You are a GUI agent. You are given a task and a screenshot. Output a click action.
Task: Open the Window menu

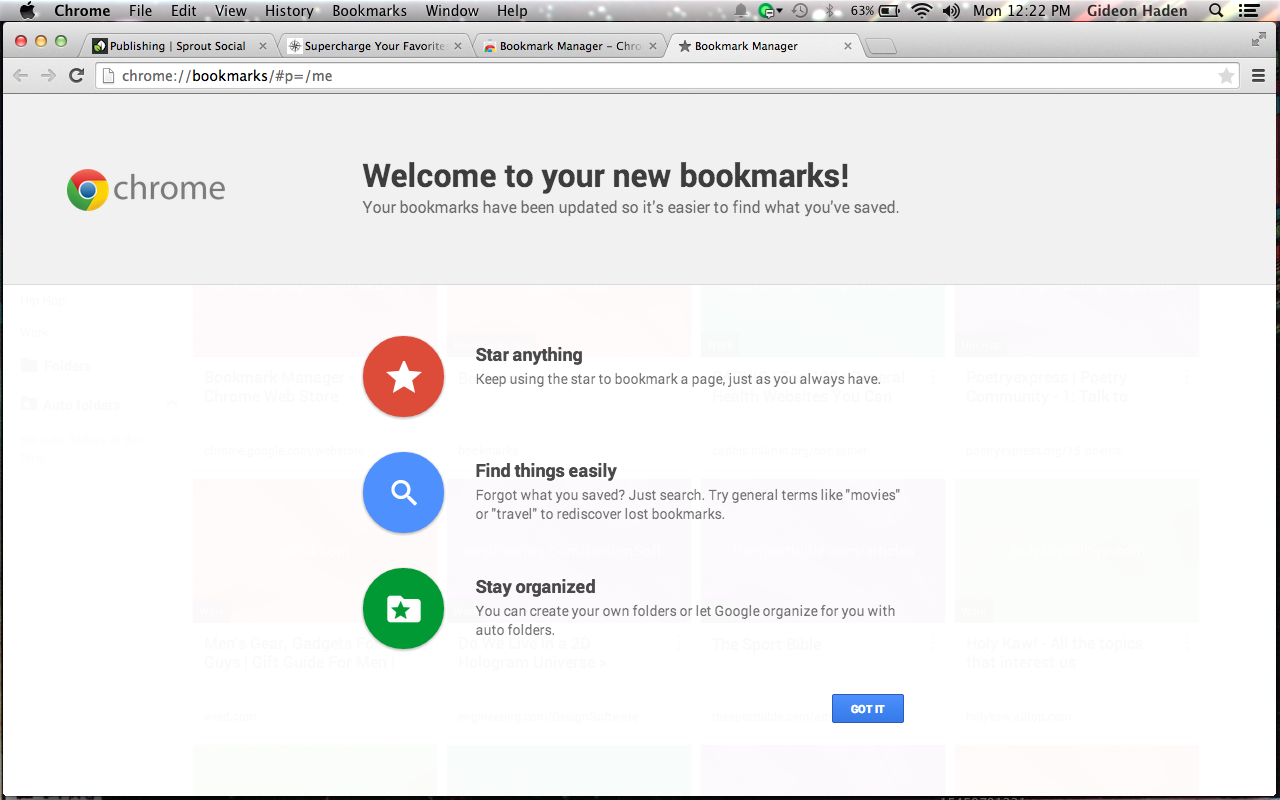tap(452, 11)
